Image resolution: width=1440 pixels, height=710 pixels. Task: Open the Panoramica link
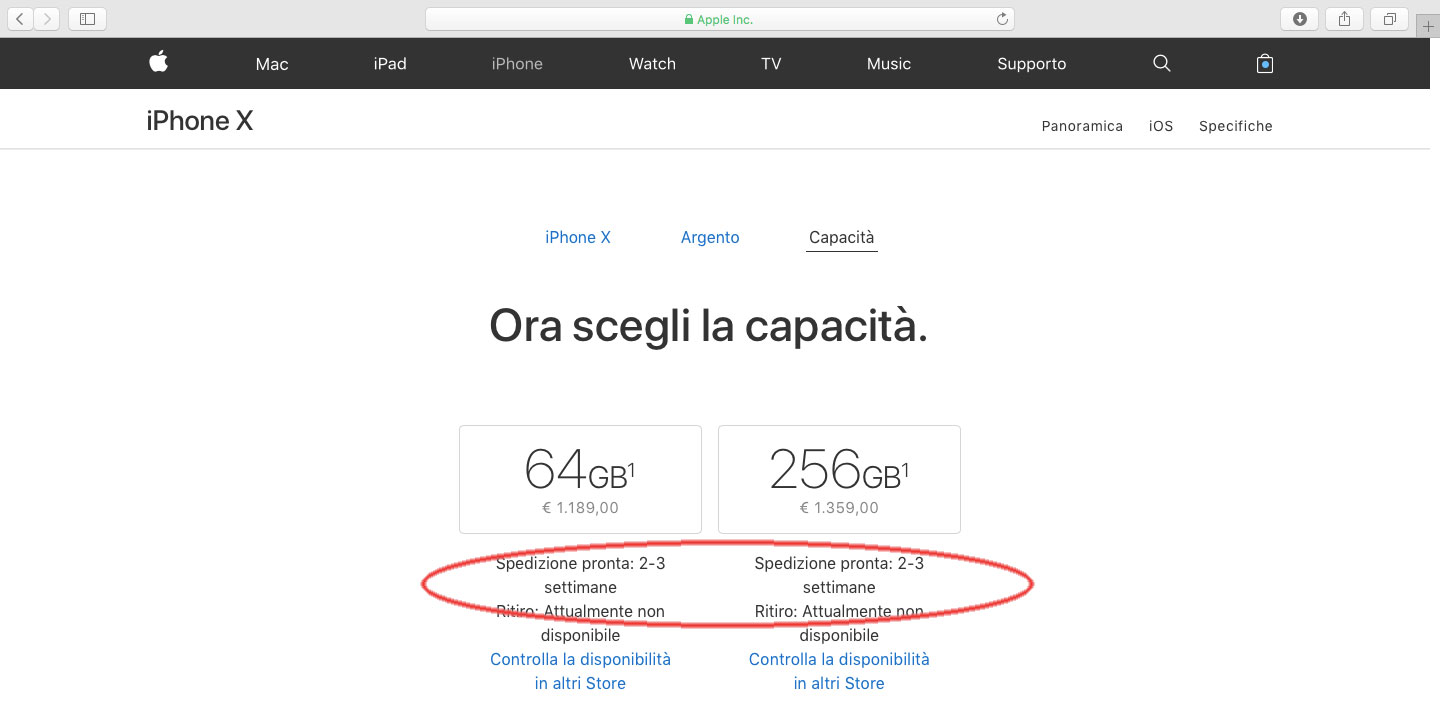pyautogui.click(x=1082, y=126)
